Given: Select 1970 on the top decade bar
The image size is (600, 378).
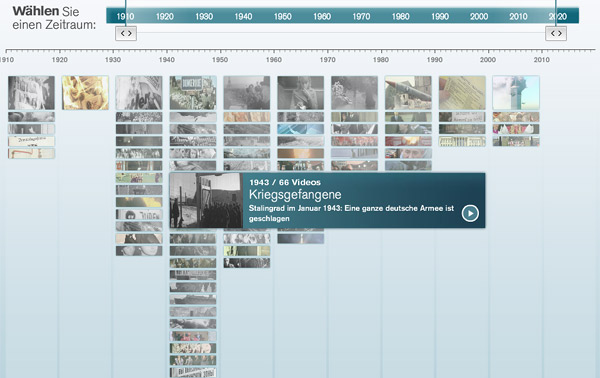Looking at the screenshot, I should (x=361, y=16).
